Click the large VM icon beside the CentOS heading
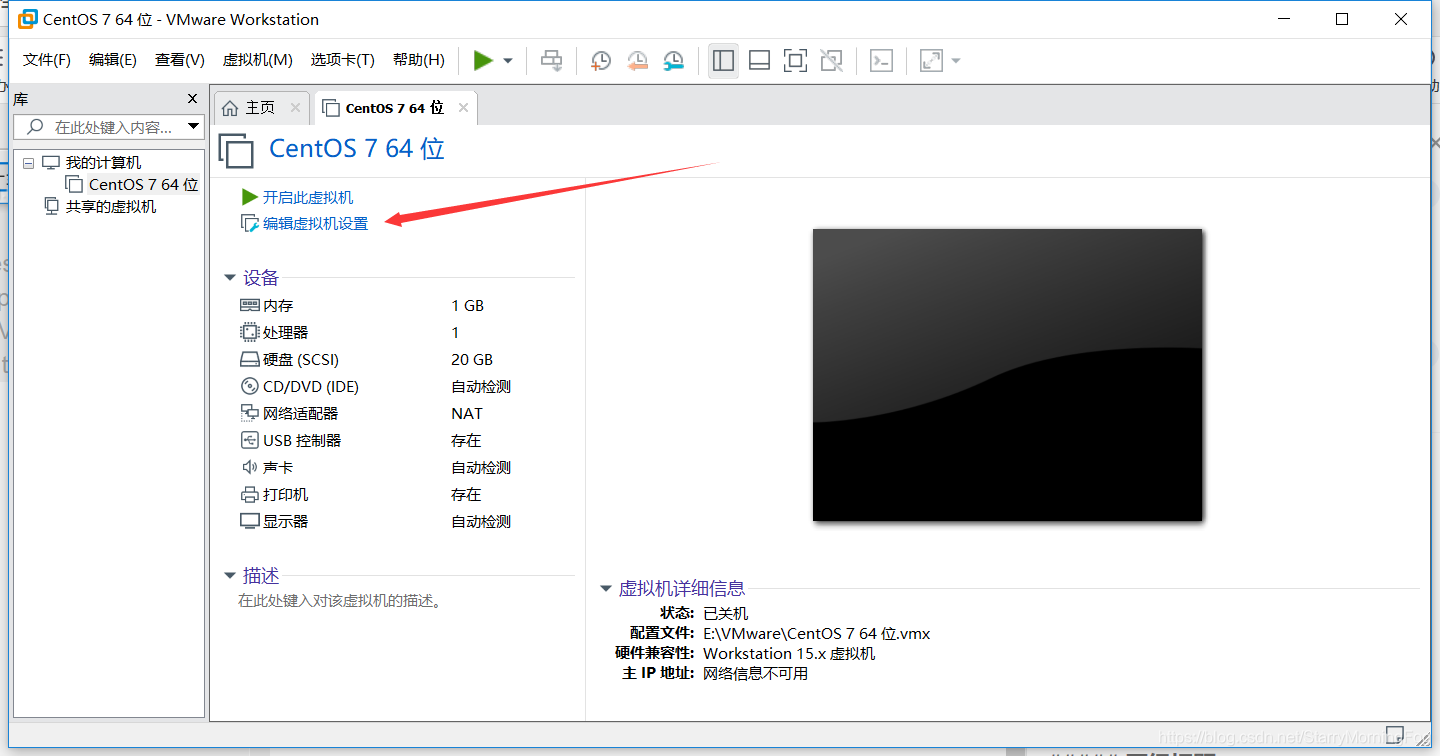This screenshot has width=1440, height=756. [x=236, y=150]
